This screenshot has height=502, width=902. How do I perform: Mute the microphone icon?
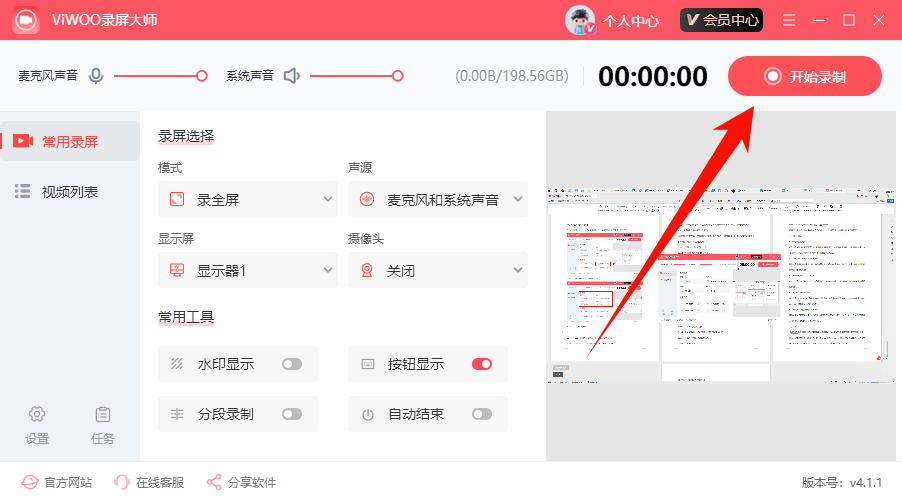[96, 76]
